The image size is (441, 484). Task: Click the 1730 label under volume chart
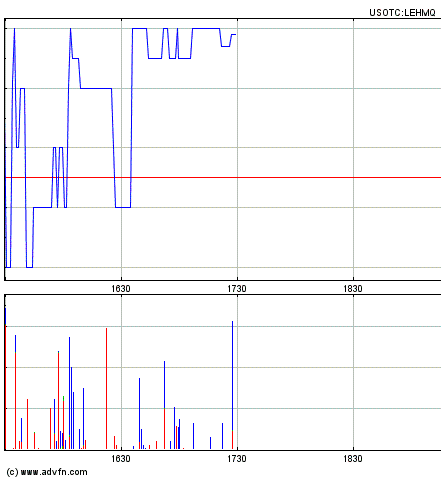tap(237, 459)
